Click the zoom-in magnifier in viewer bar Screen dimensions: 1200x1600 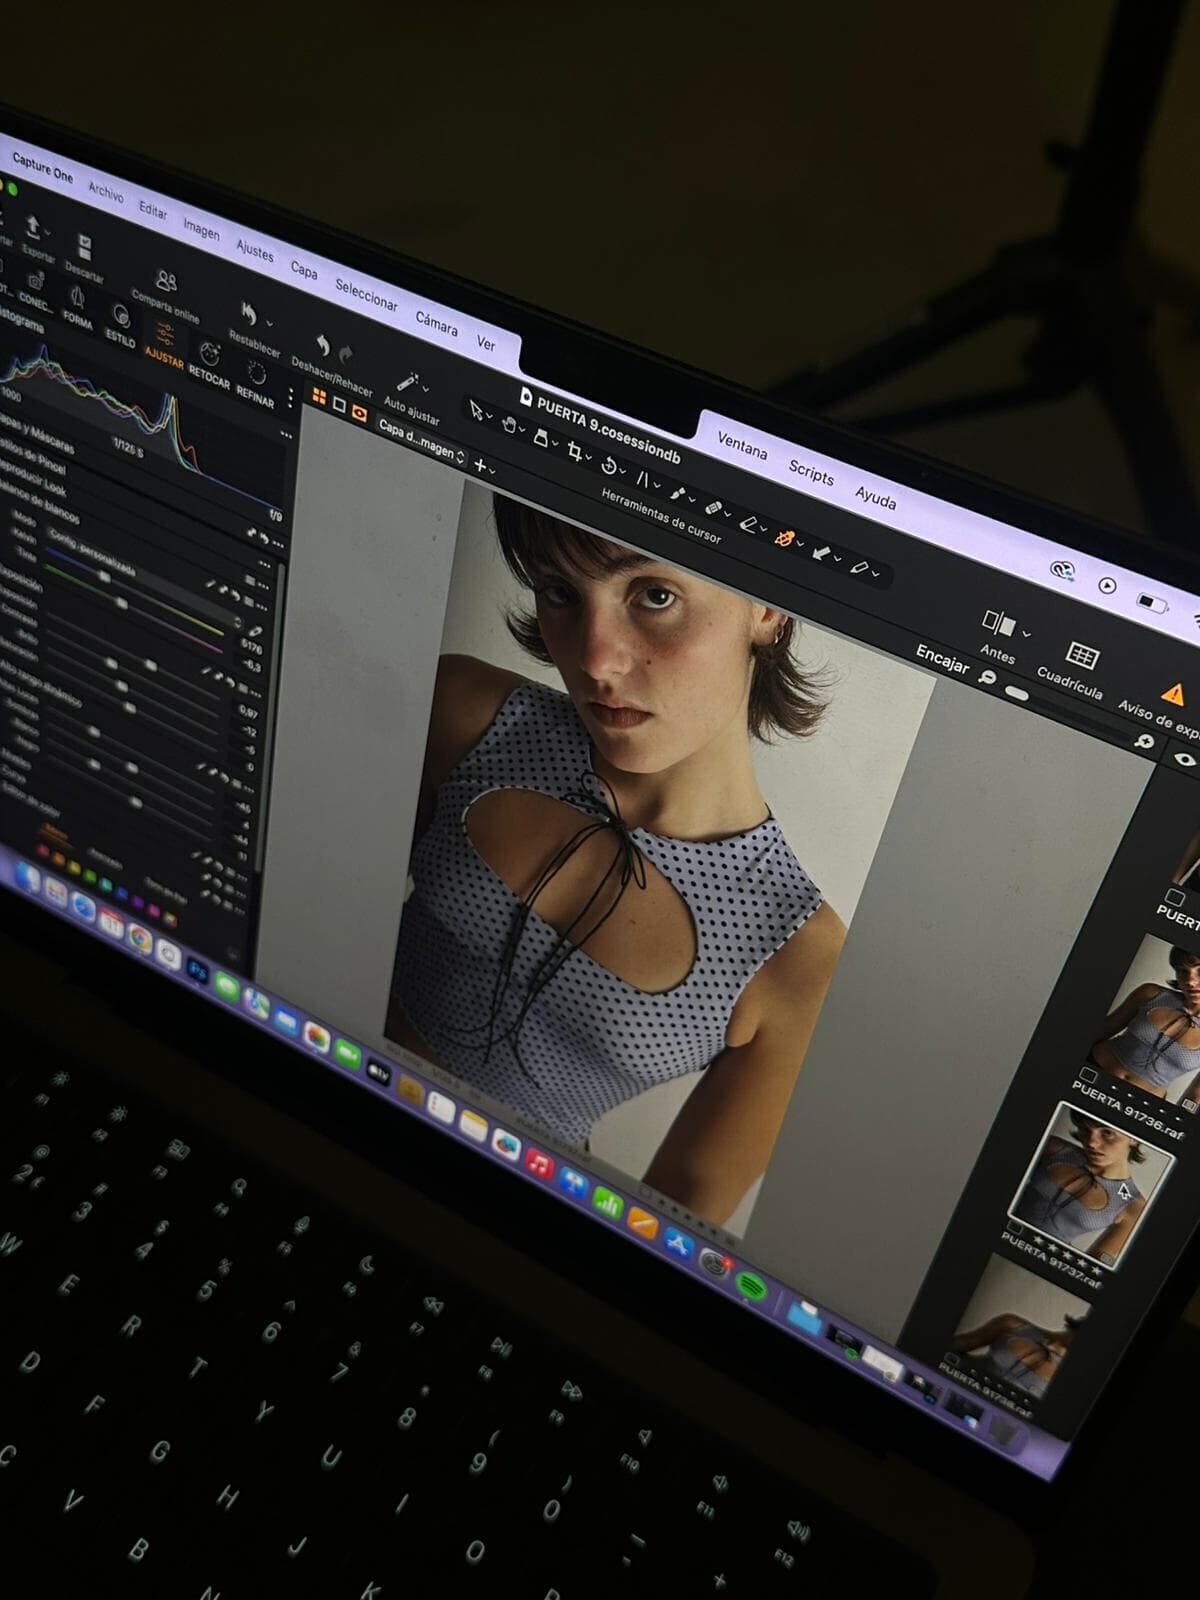pyautogui.click(x=1145, y=741)
